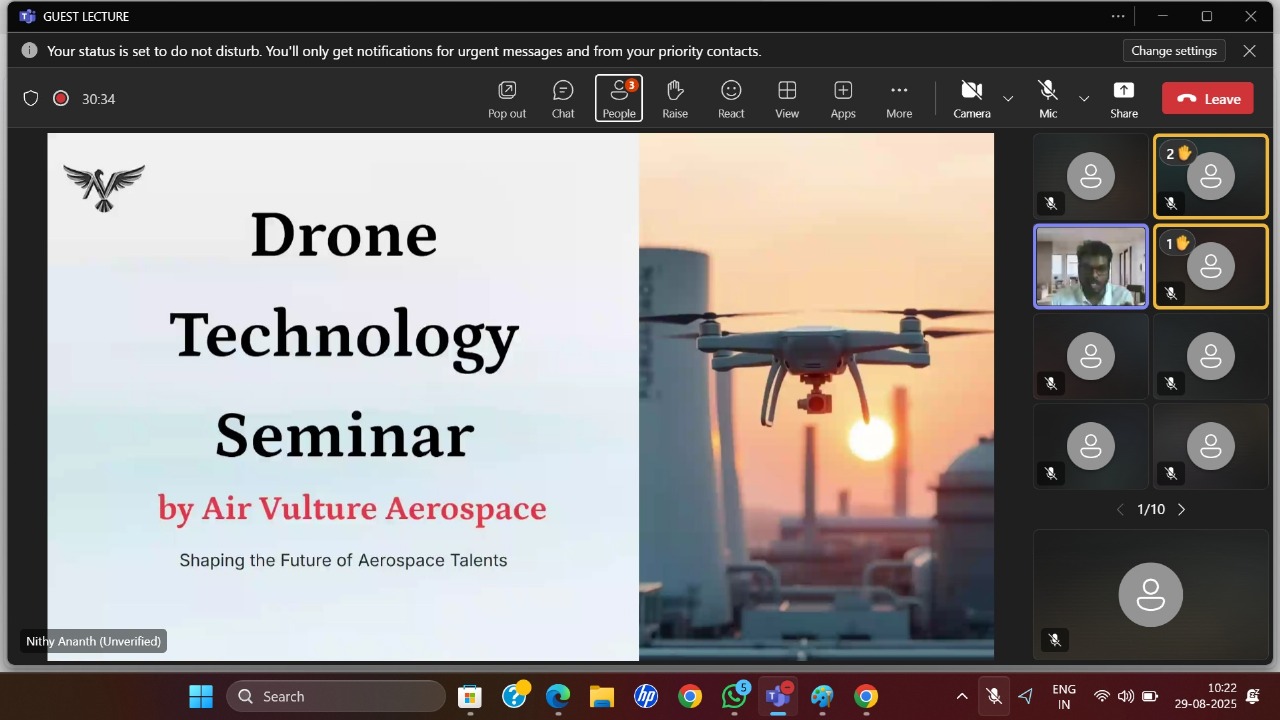Open the React emoji menu
This screenshot has height=720, width=1280.
coord(731,99)
